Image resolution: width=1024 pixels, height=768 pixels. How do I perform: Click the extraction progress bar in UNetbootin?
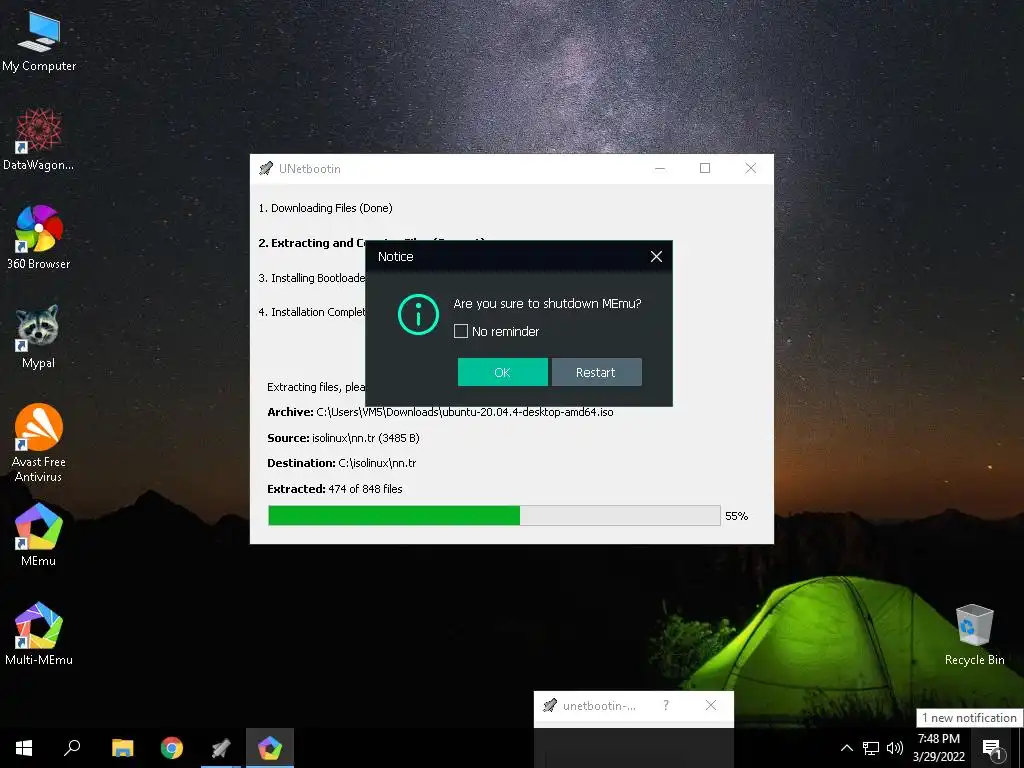point(494,515)
